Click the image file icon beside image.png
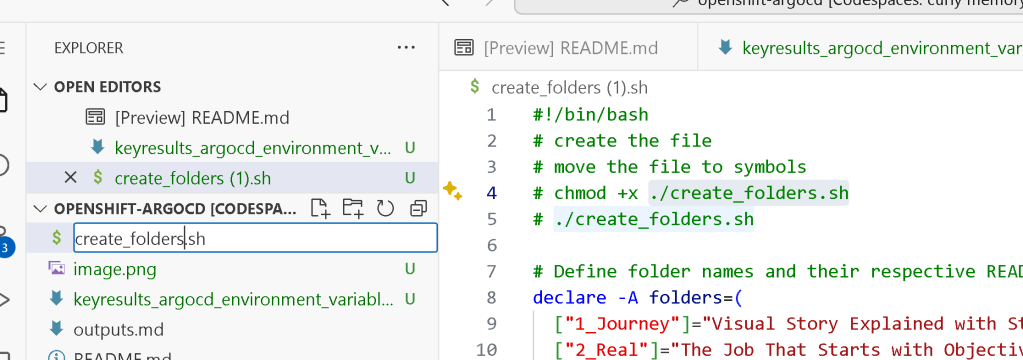This screenshot has height=360, width=1023. point(57,269)
